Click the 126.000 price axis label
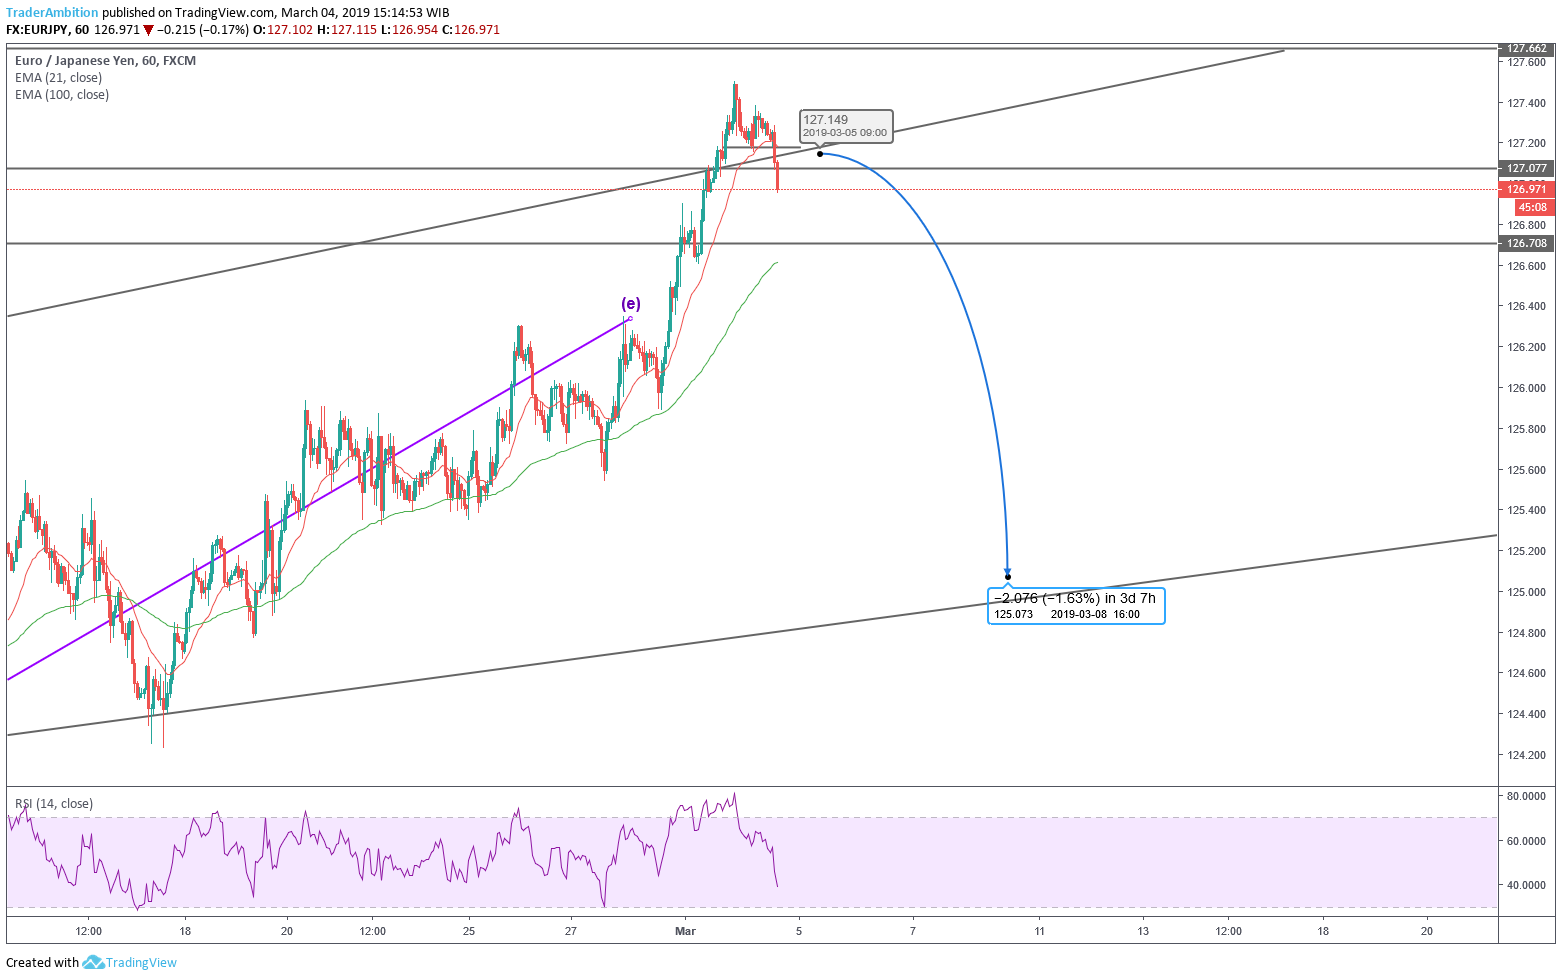This screenshot has height=980, width=1562. [1527, 388]
